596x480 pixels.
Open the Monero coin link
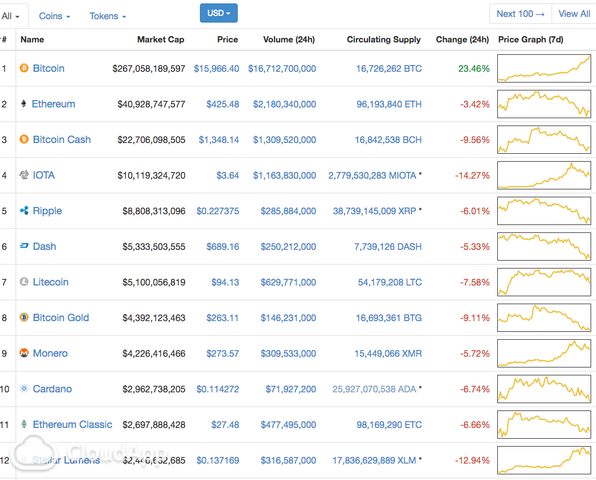point(50,353)
